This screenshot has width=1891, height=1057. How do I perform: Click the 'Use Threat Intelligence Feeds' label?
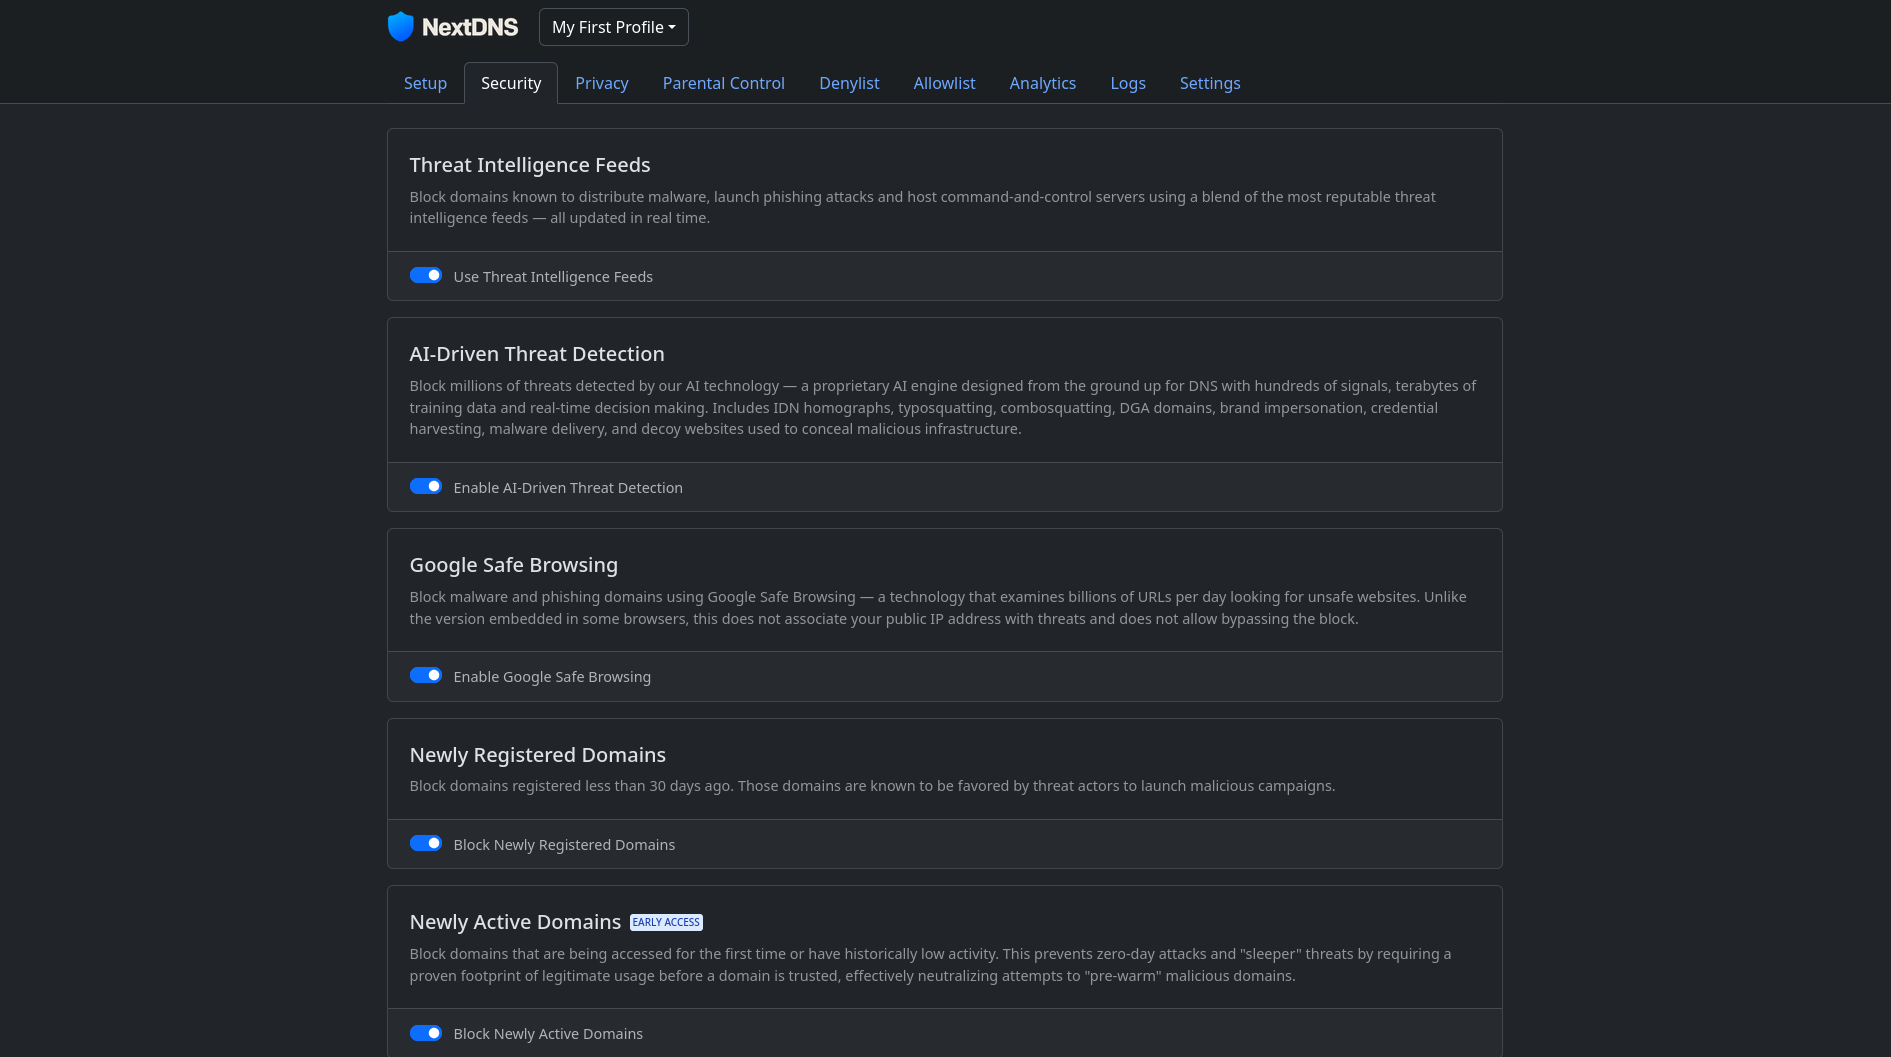[x=553, y=277]
